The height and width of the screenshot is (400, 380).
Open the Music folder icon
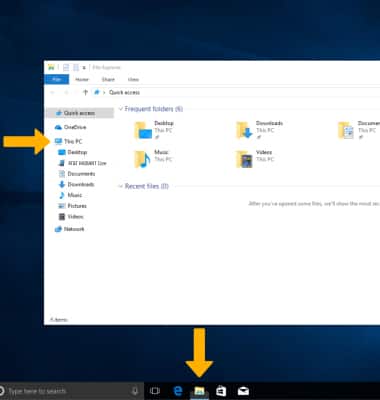(x=142, y=159)
